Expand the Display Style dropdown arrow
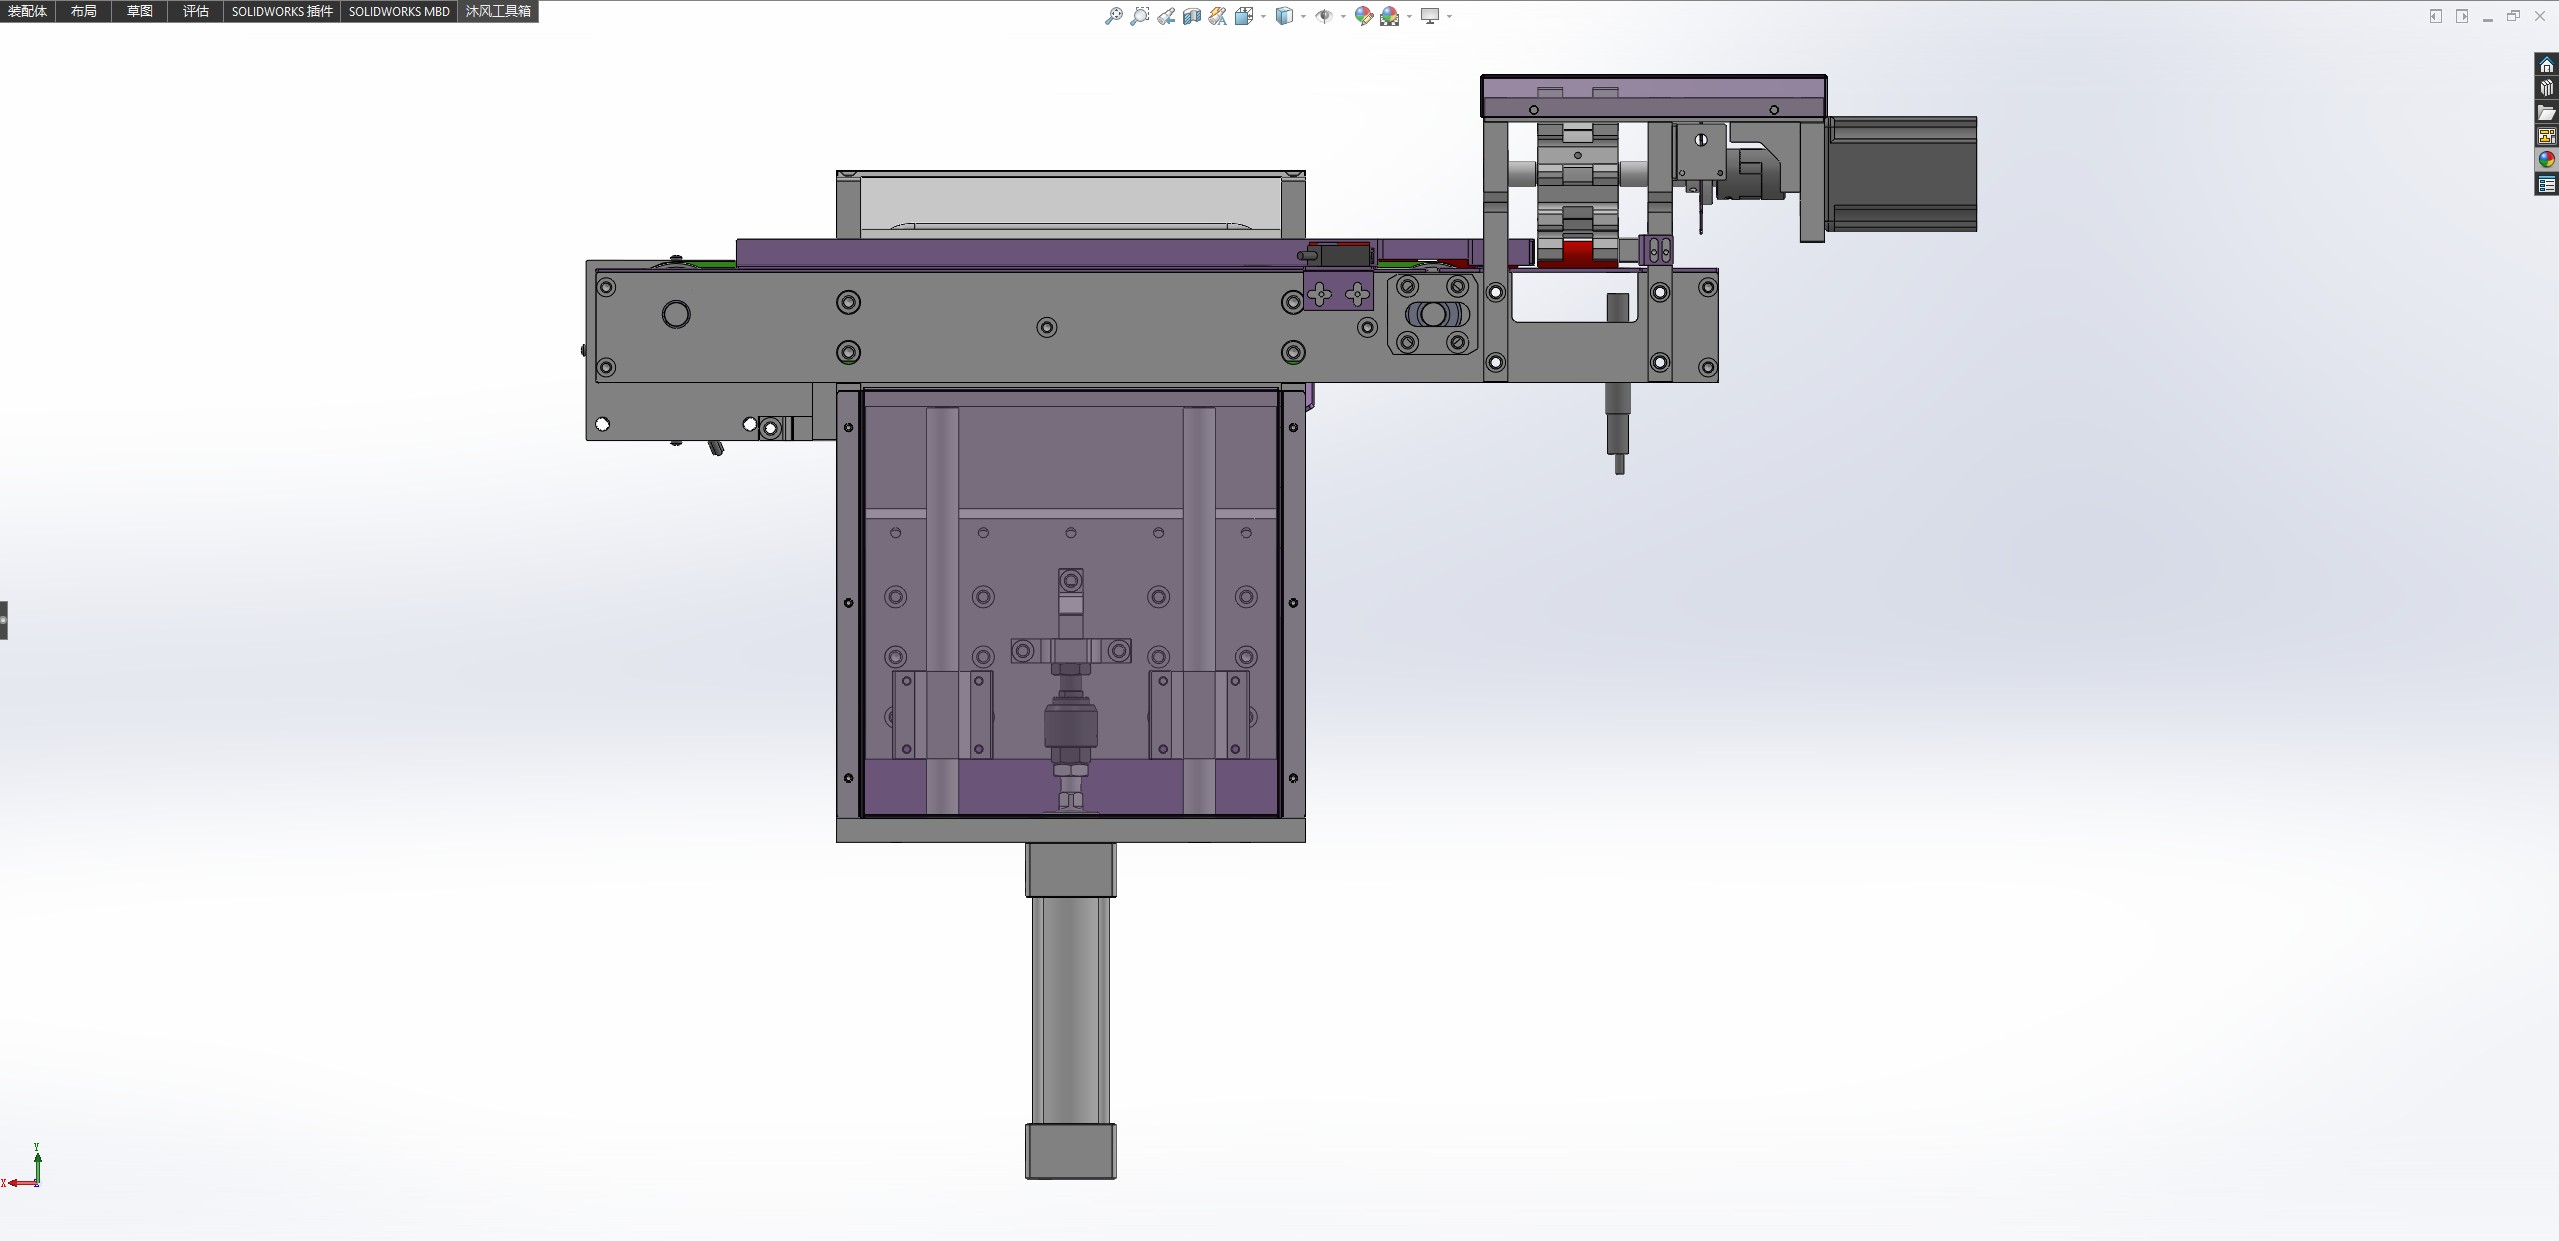 point(1303,16)
